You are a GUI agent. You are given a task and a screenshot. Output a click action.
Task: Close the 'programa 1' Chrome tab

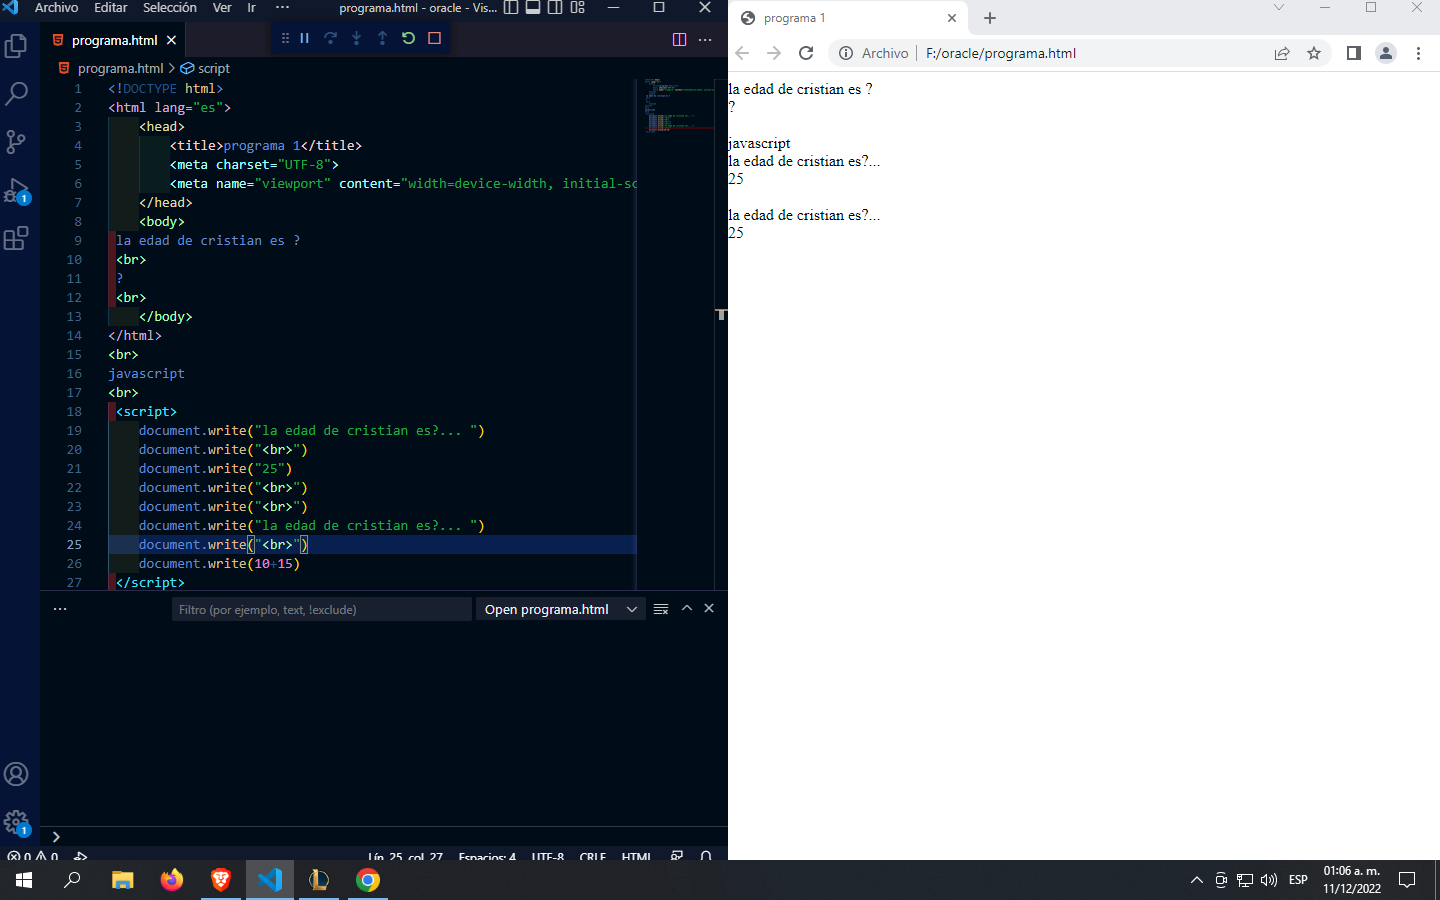951,18
